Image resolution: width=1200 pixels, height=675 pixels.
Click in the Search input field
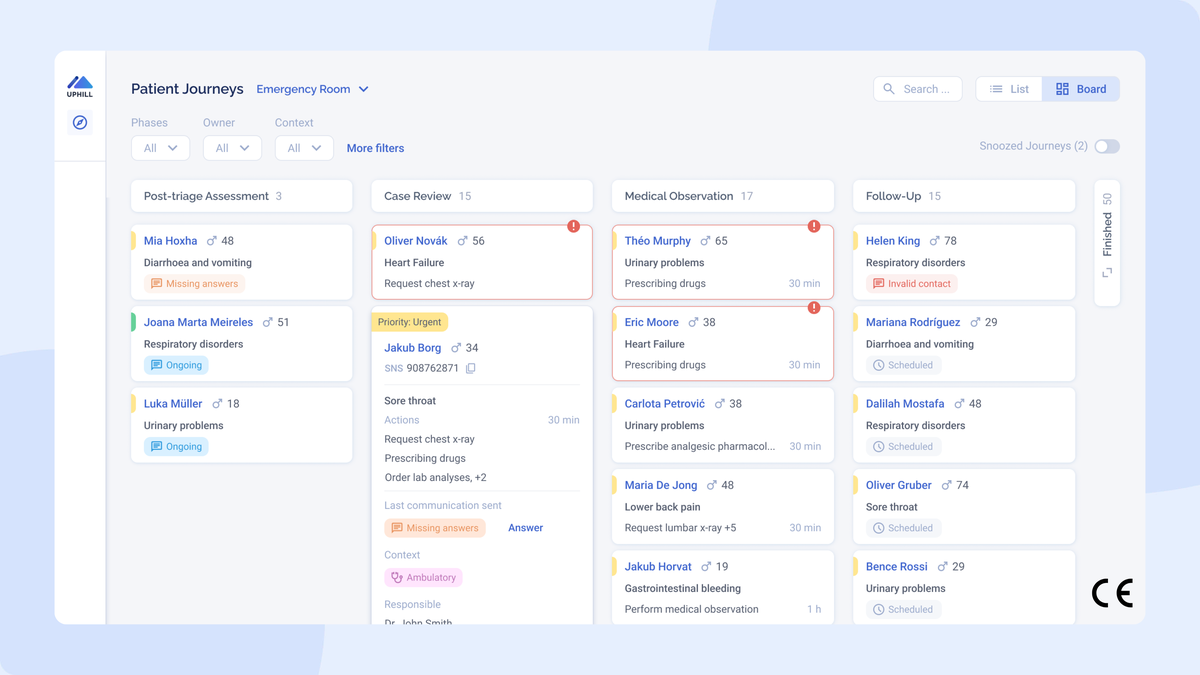pos(918,89)
